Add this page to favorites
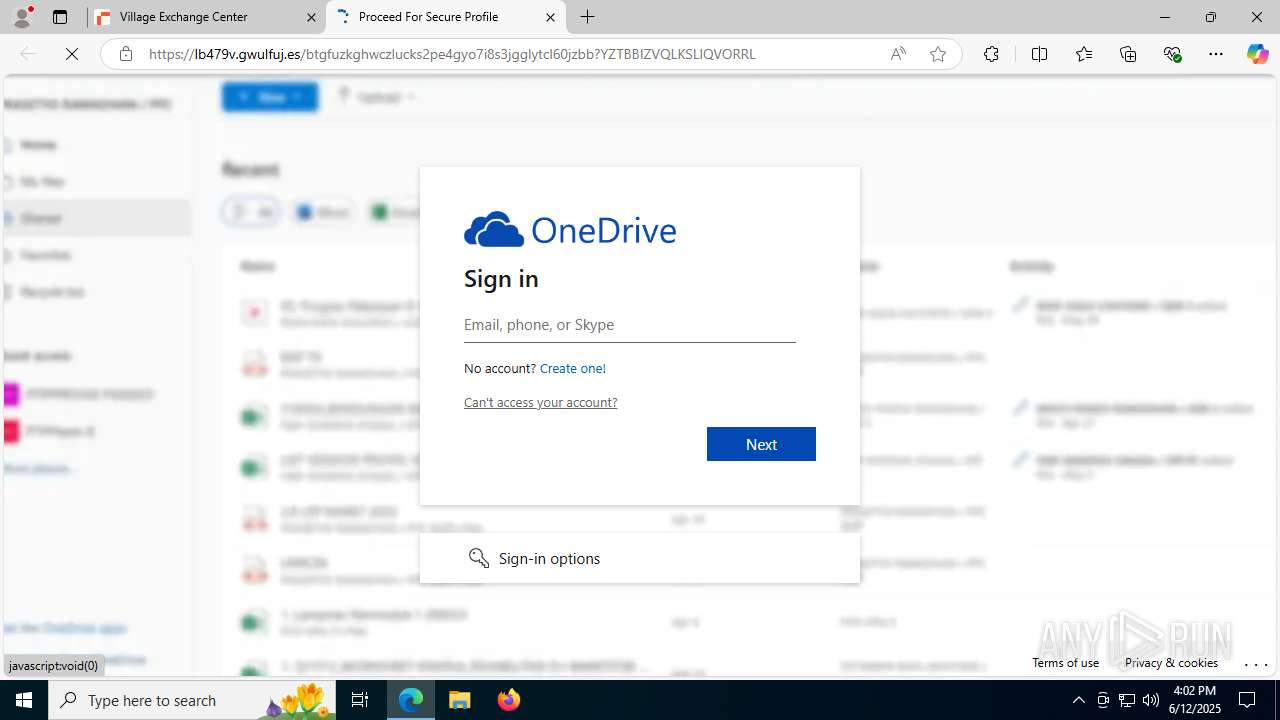The image size is (1280, 720). 938,54
